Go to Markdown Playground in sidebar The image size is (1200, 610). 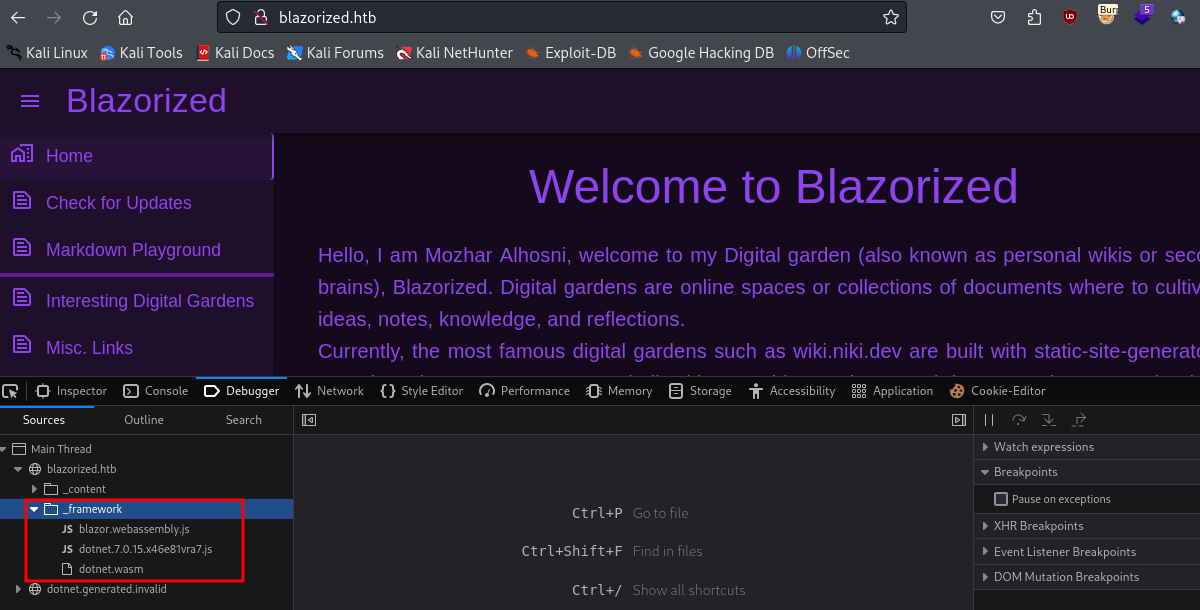point(133,250)
